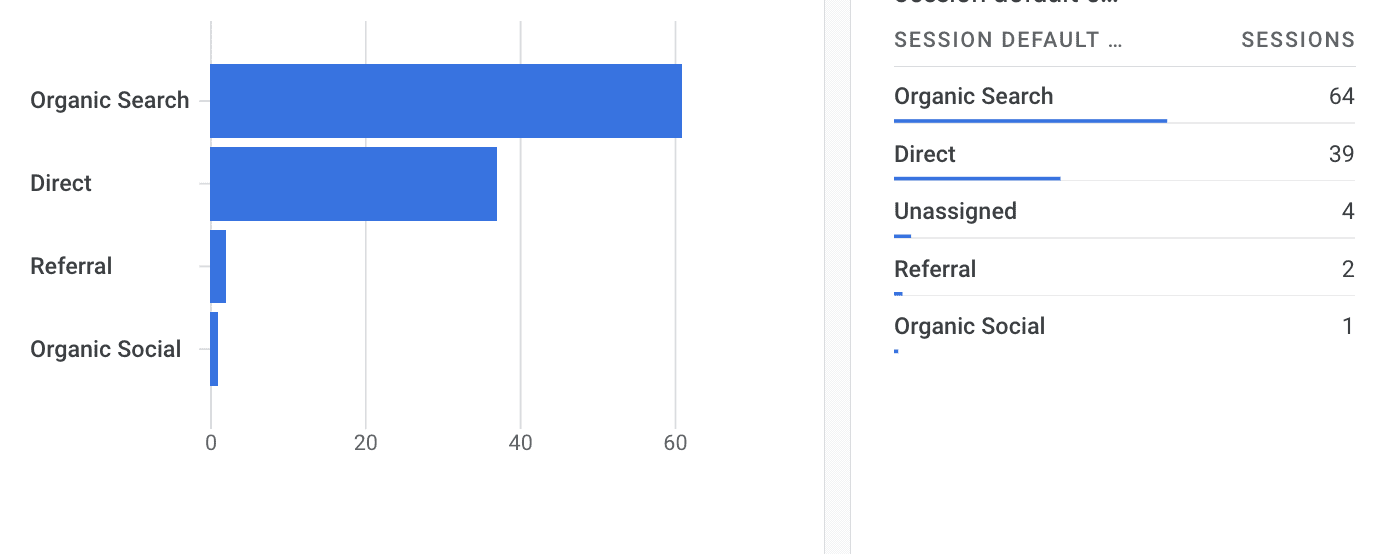
Task: Click the Organic Search bar in chart
Action: click(446, 101)
